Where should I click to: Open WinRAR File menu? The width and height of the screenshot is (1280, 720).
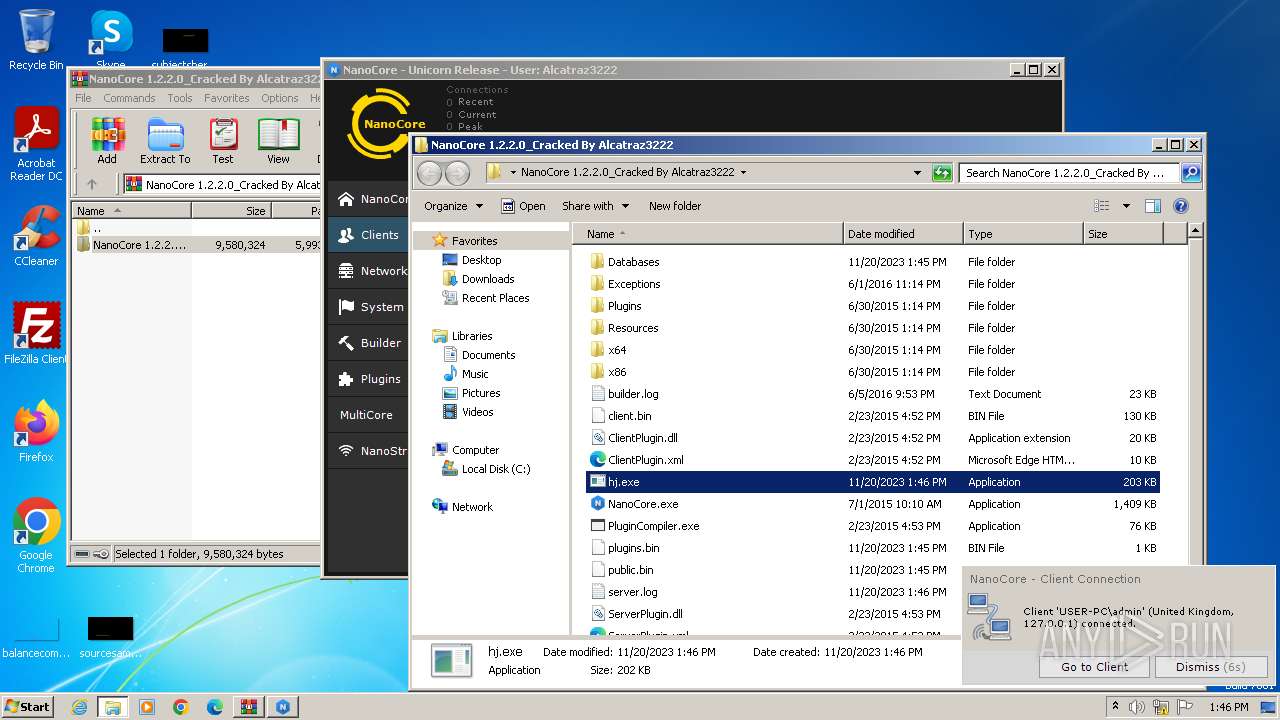pyautogui.click(x=83, y=98)
